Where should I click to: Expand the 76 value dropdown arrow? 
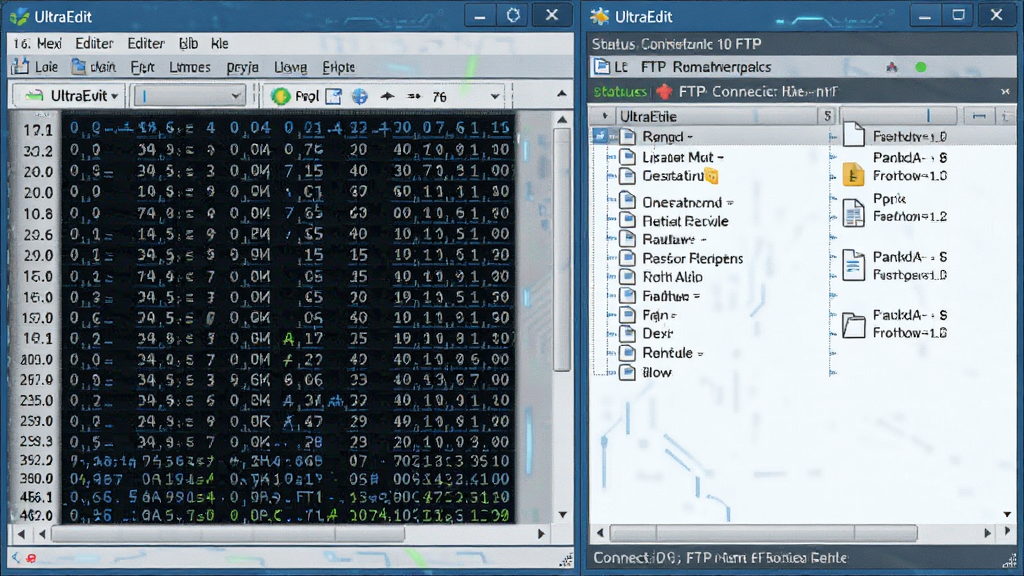495,97
